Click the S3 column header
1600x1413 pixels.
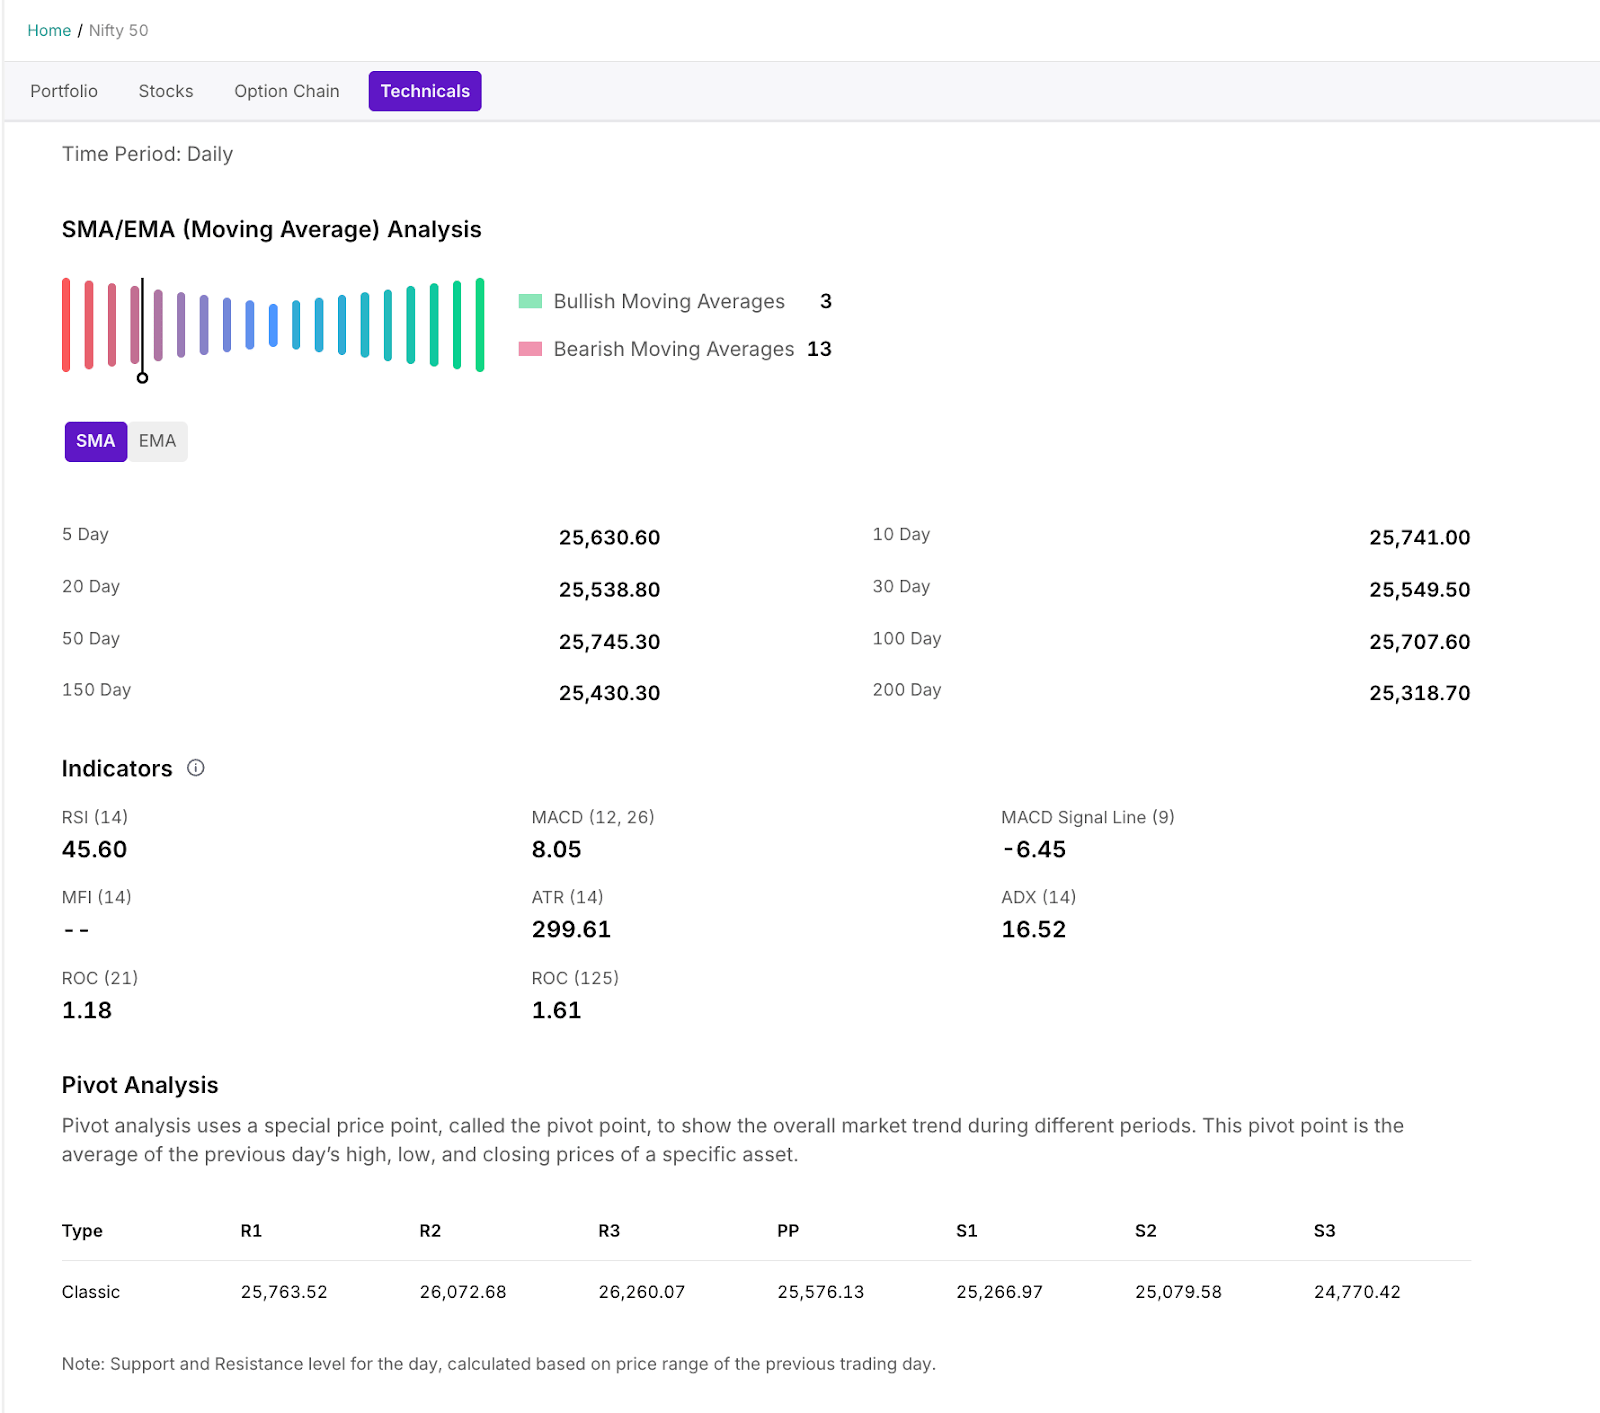1324,1231
